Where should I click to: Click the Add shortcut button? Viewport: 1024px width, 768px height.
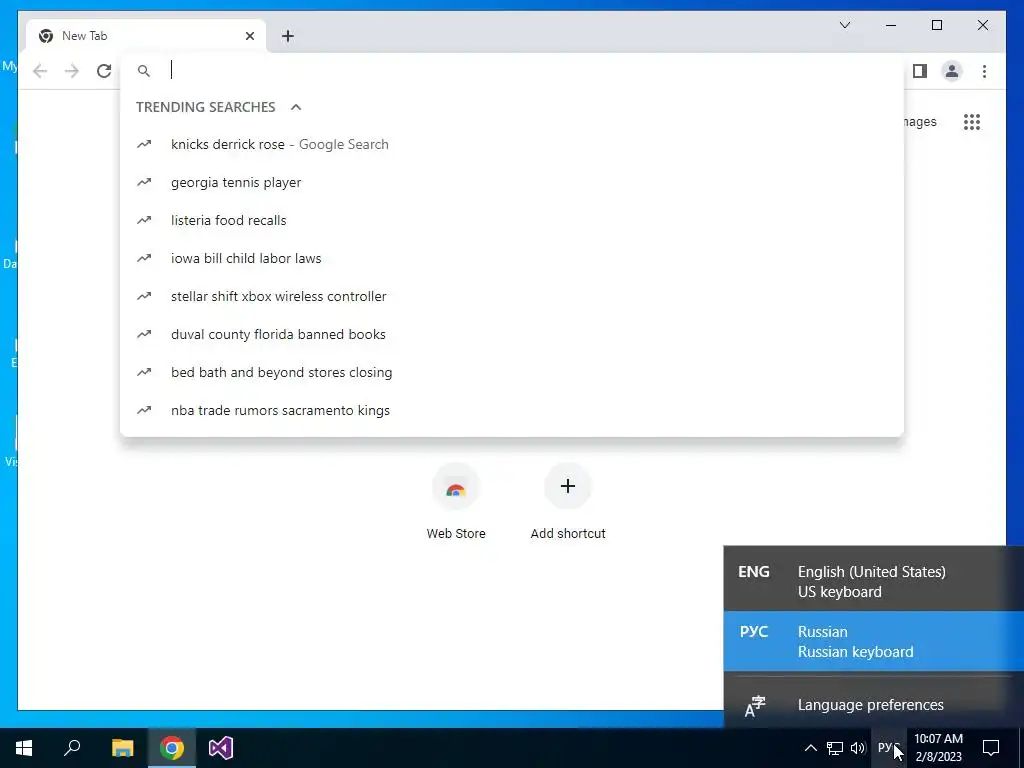click(x=568, y=502)
